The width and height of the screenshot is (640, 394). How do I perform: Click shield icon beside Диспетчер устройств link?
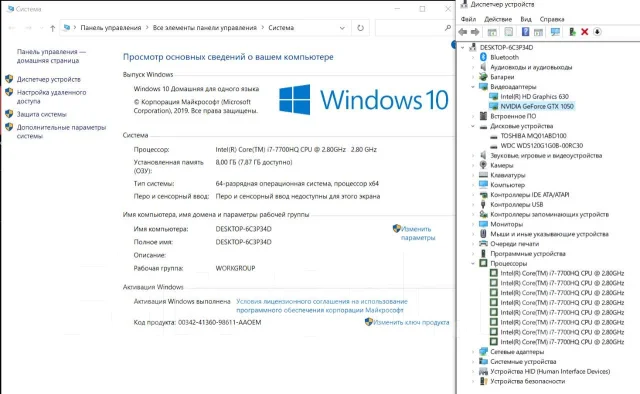[9, 79]
